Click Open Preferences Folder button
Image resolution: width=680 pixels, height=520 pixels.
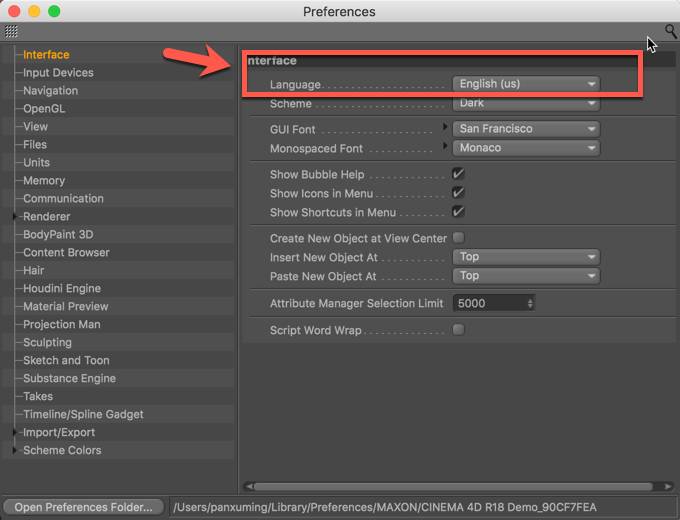83,507
